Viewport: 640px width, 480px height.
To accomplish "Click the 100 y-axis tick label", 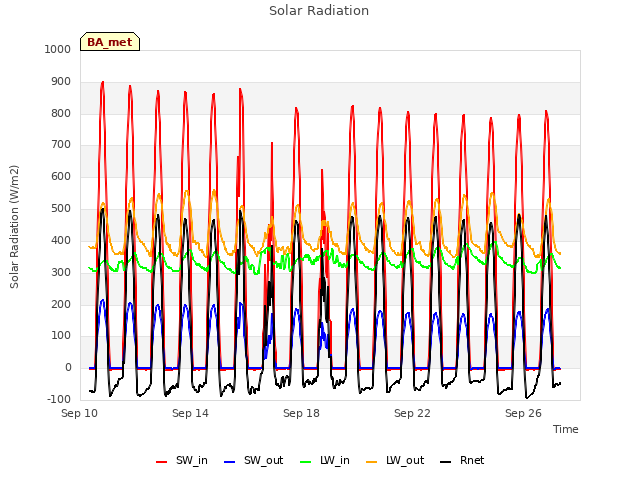I will 61,336.
